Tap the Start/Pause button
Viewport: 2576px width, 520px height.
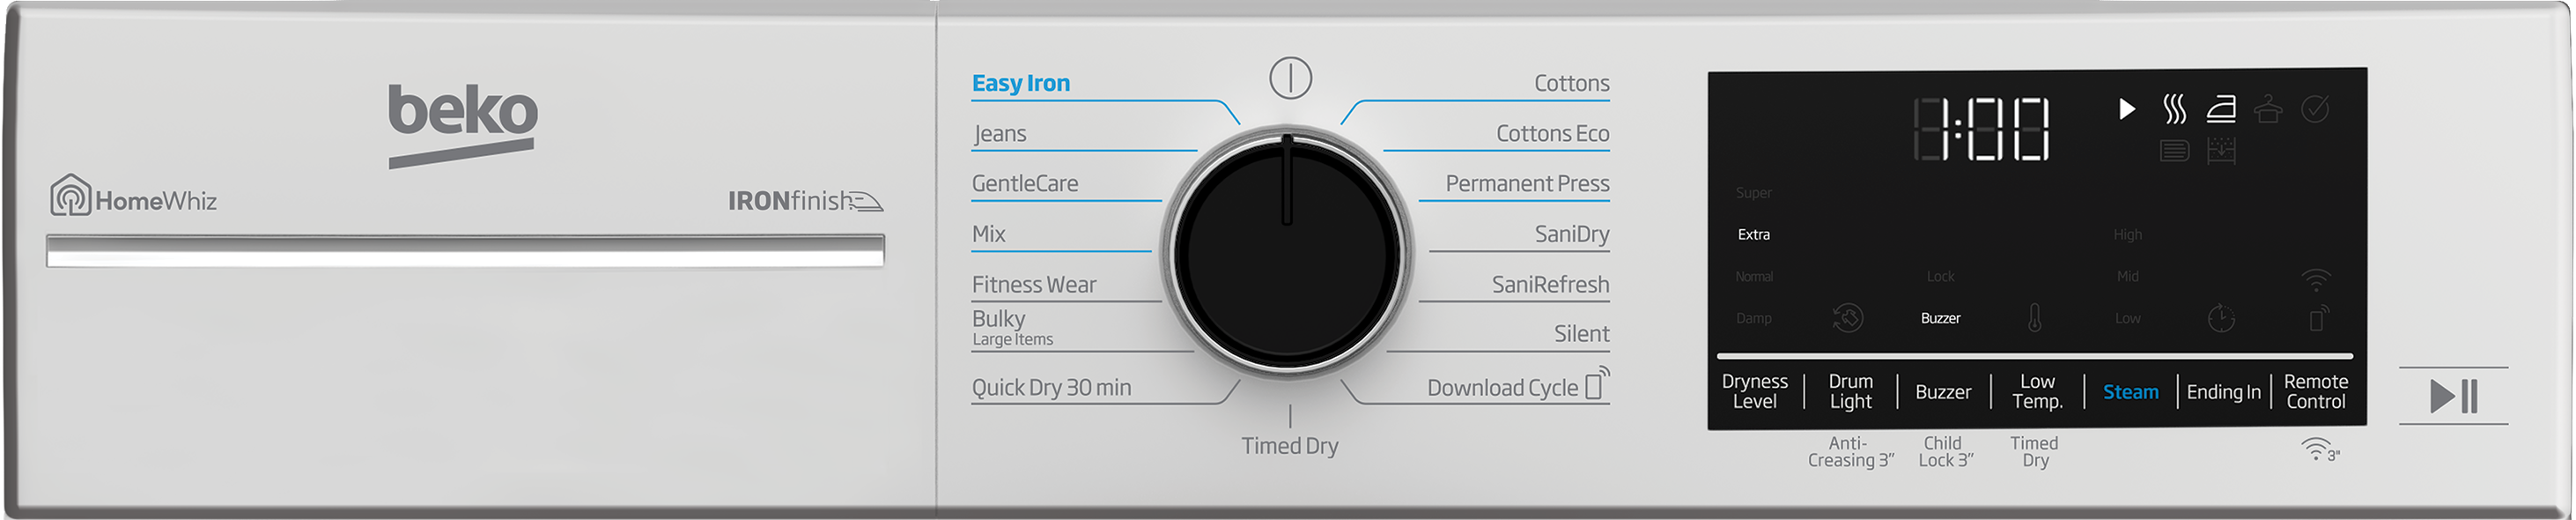pos(2453,396)
